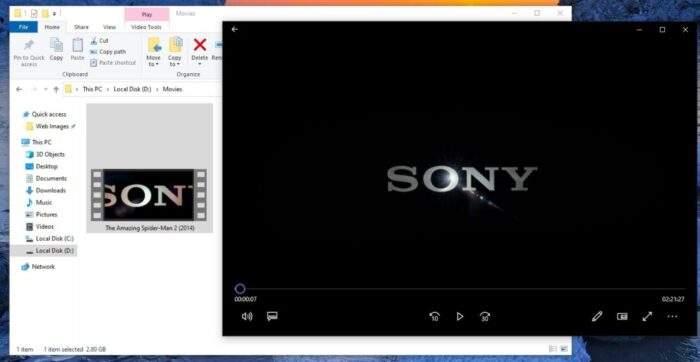This screenshot has width=700, height=362.
Task: Open subtitles and captions menu
Action: pyautogui.click(x=272, y=316)
